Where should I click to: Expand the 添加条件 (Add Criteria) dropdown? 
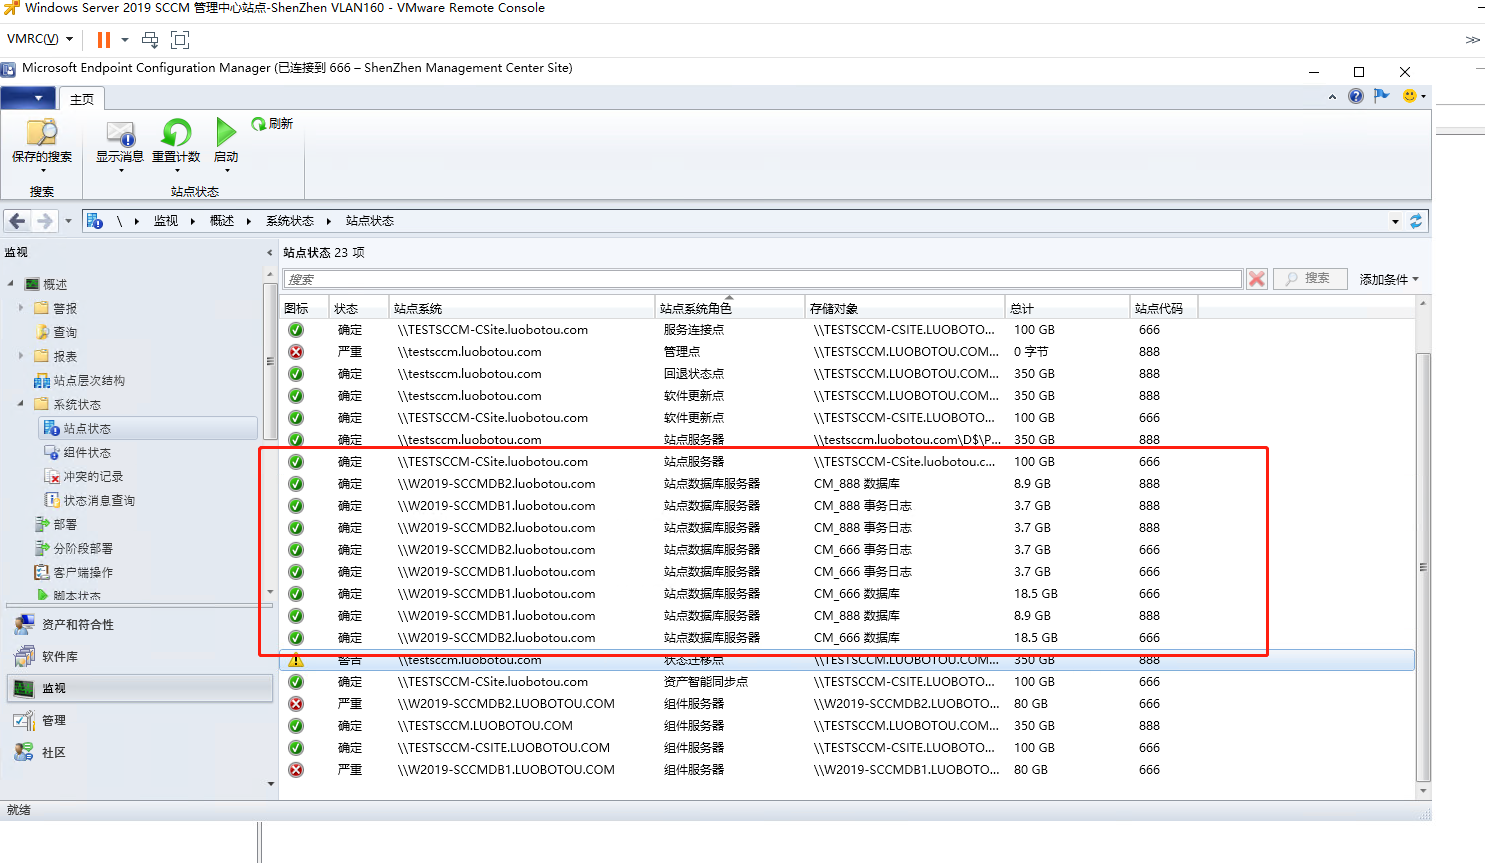(1389, 280)
